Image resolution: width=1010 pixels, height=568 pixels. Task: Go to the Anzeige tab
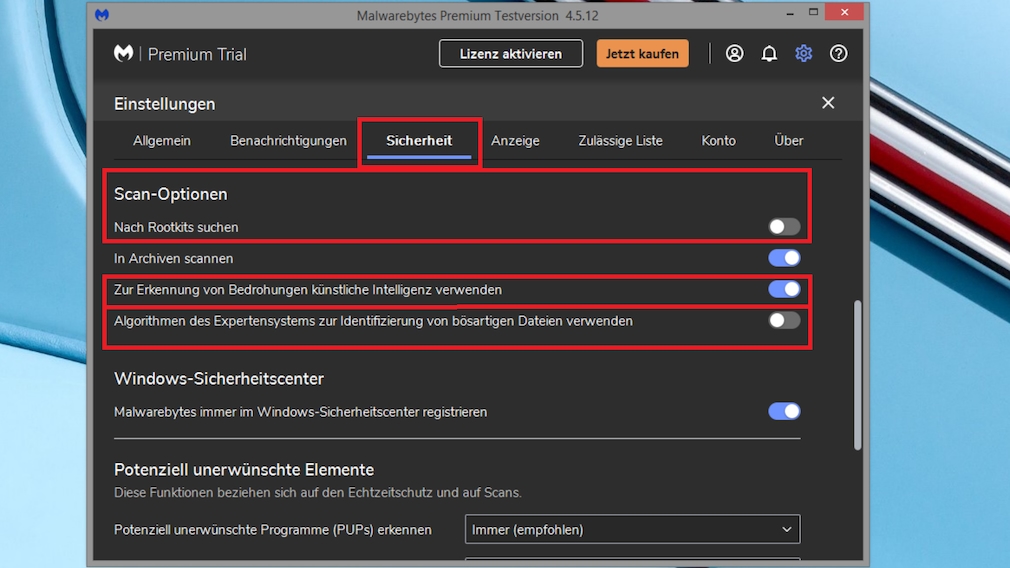tap(515, 140)
